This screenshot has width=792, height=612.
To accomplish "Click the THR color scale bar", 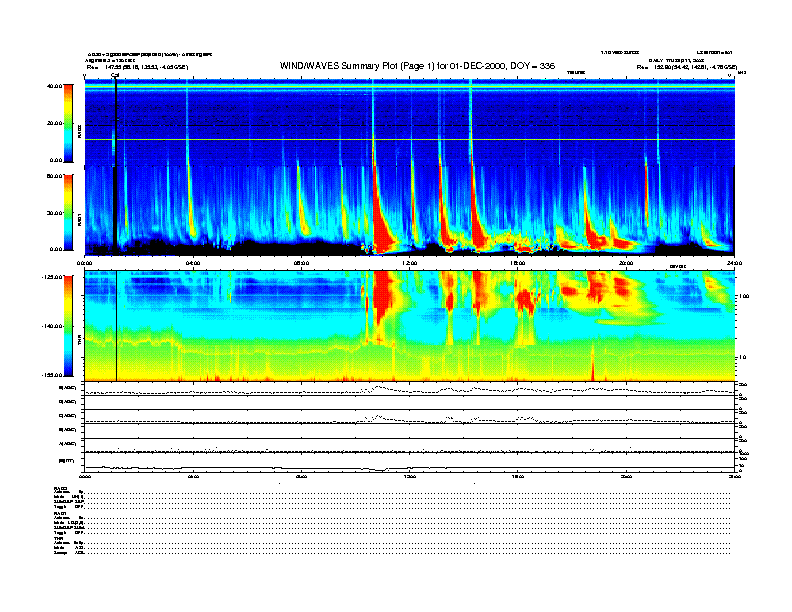I will click(68, 326).
